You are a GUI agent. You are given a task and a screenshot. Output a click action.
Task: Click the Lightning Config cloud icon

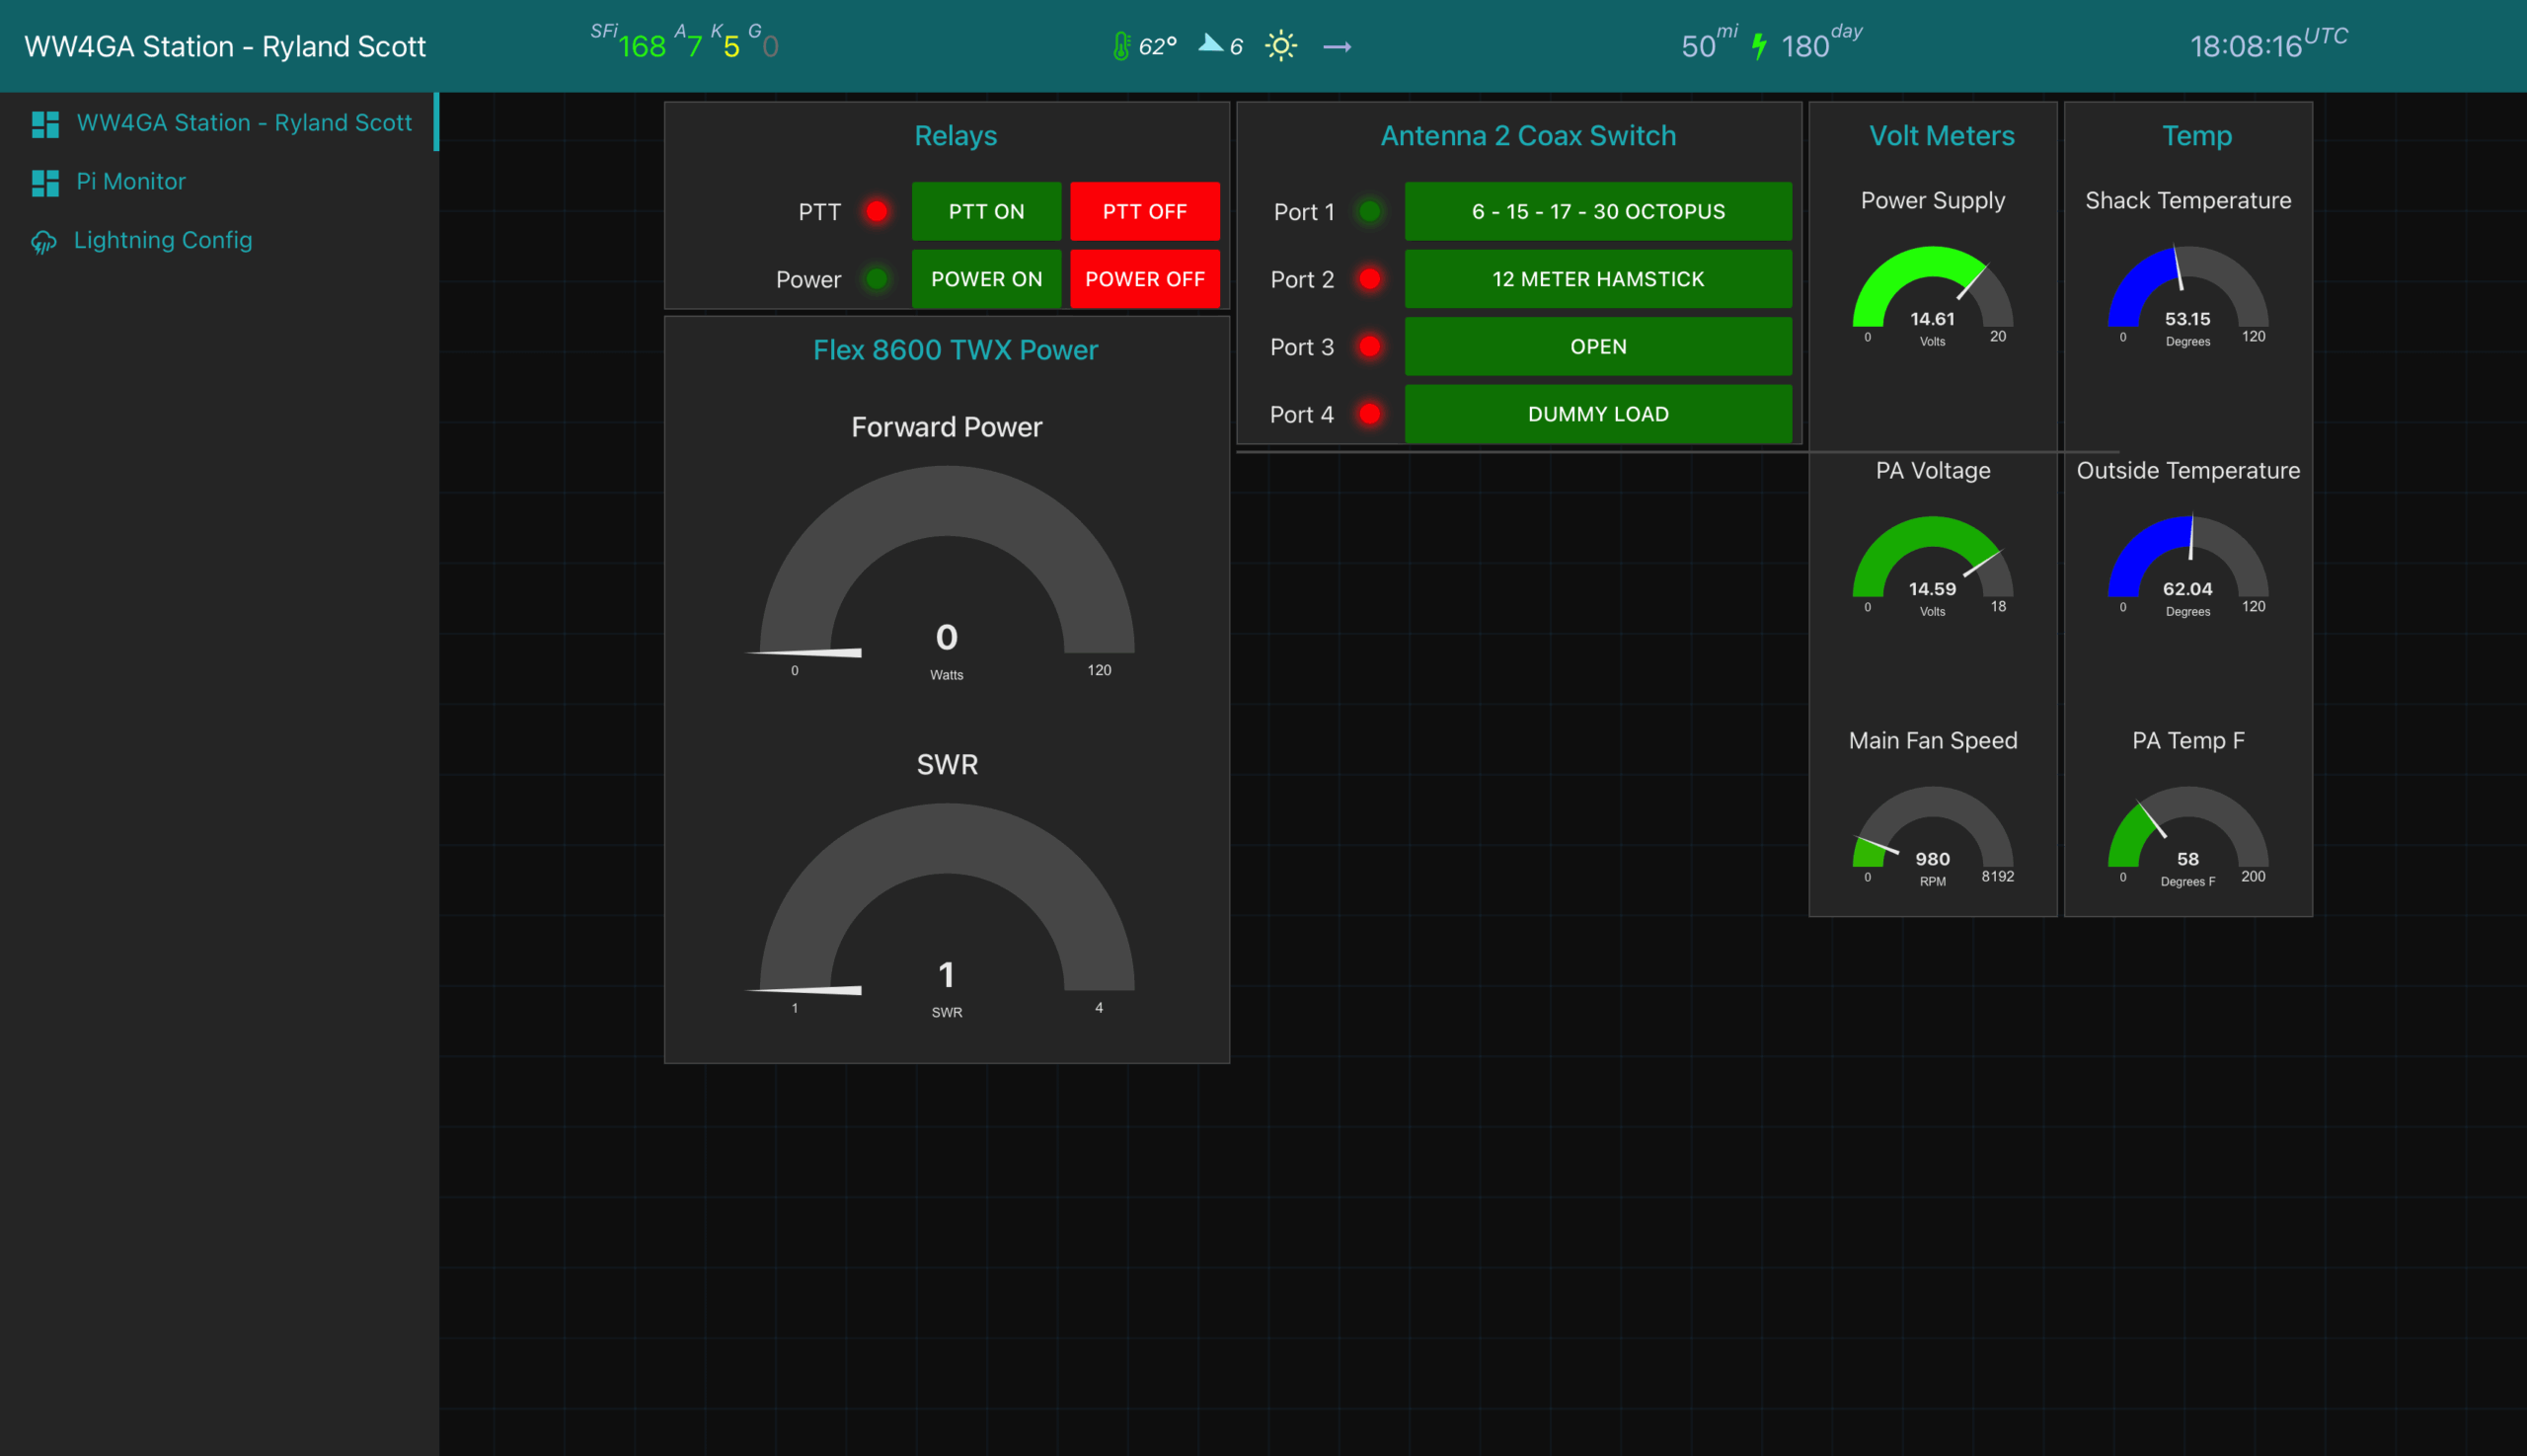pos(43,241)
